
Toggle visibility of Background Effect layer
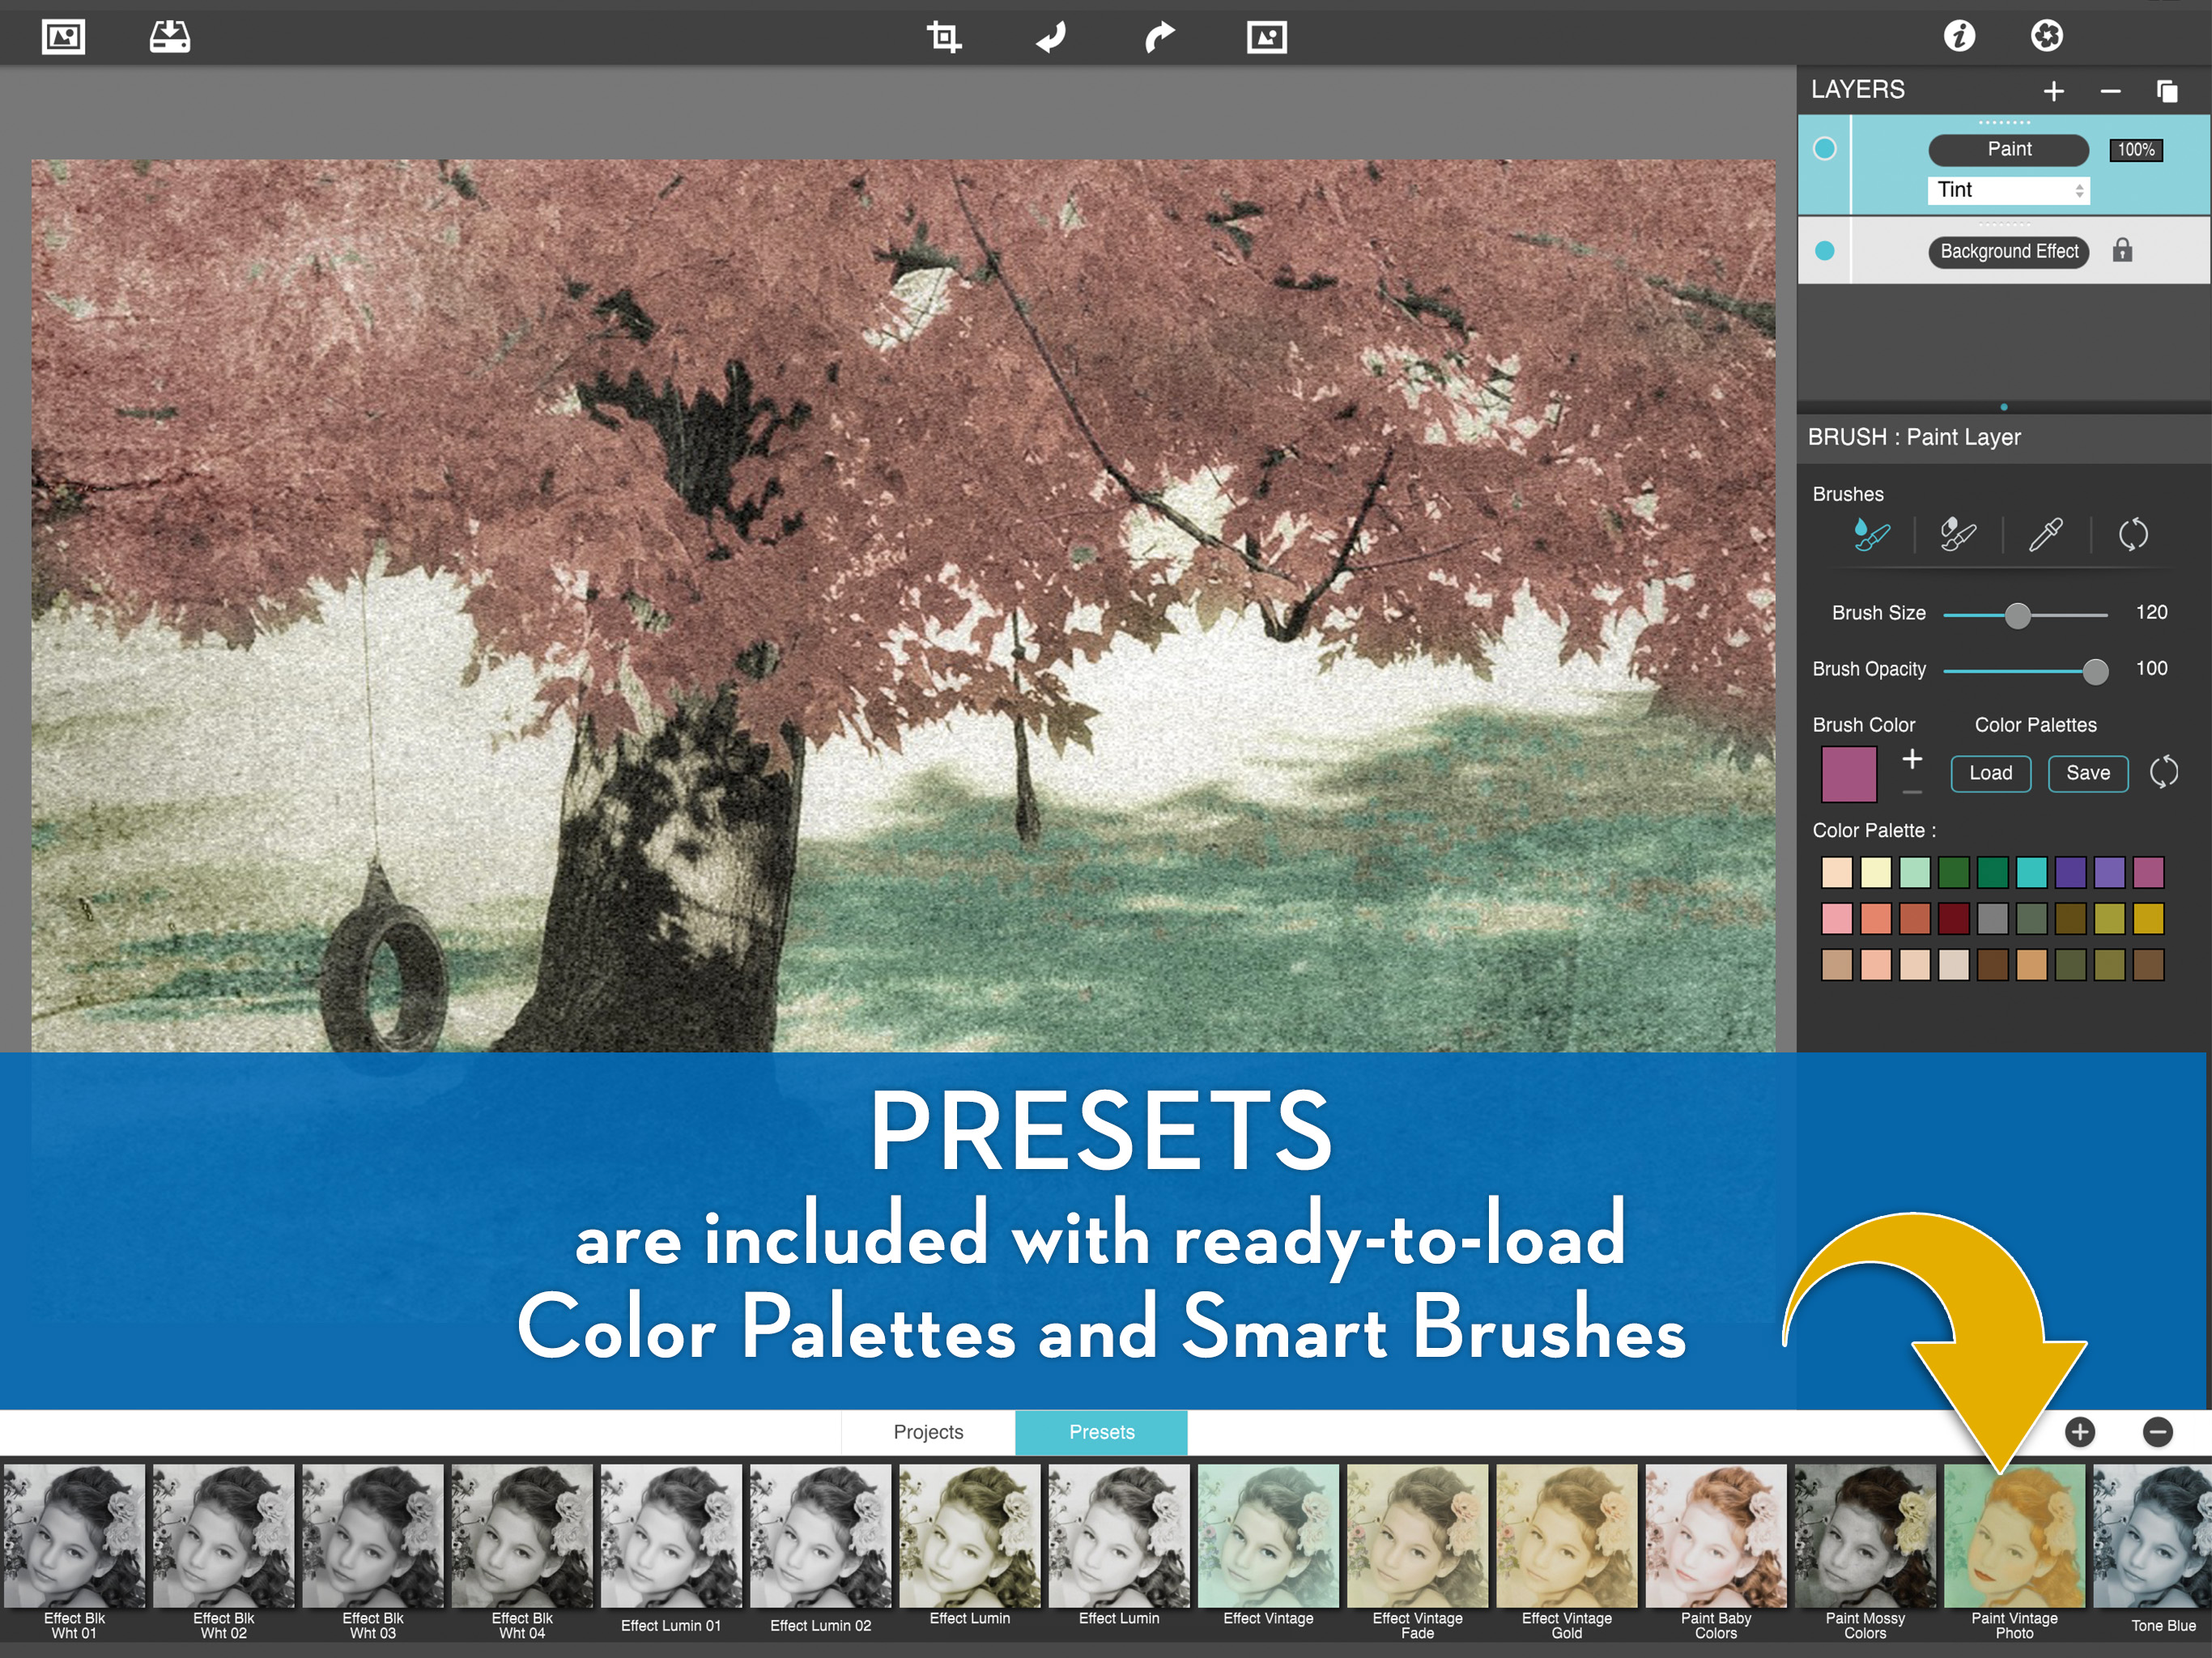(x=1824, y=251)
